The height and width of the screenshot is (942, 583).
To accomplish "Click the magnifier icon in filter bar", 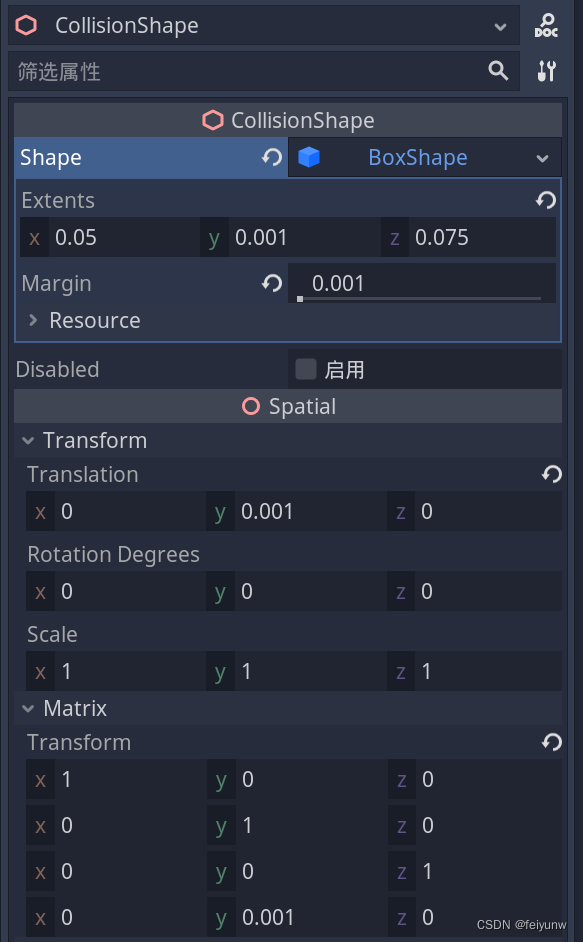I will (496, 71).
